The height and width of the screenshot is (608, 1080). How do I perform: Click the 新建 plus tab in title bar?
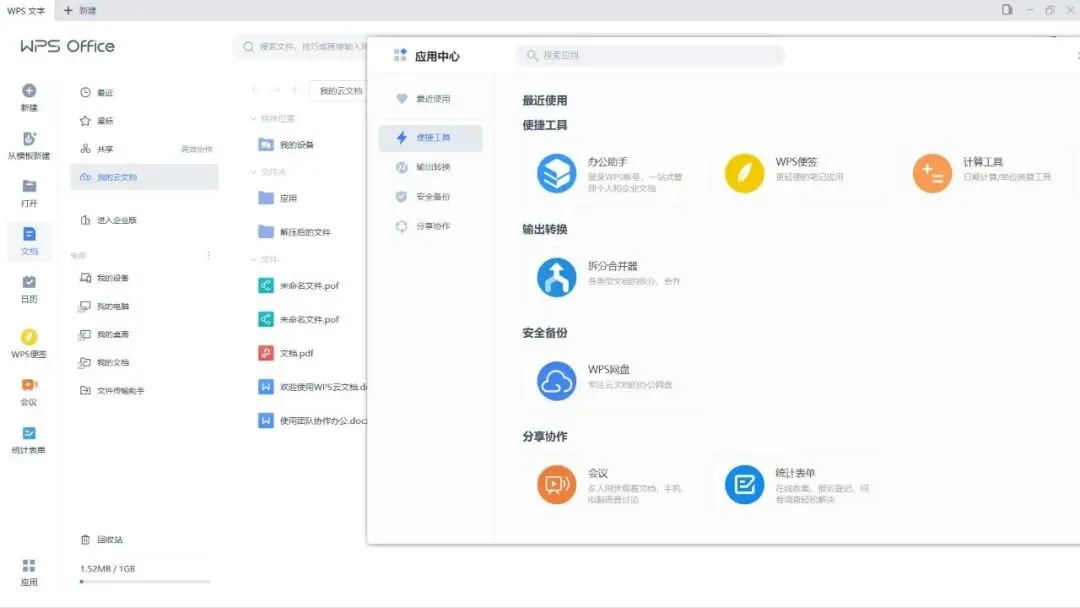[80, 10]
